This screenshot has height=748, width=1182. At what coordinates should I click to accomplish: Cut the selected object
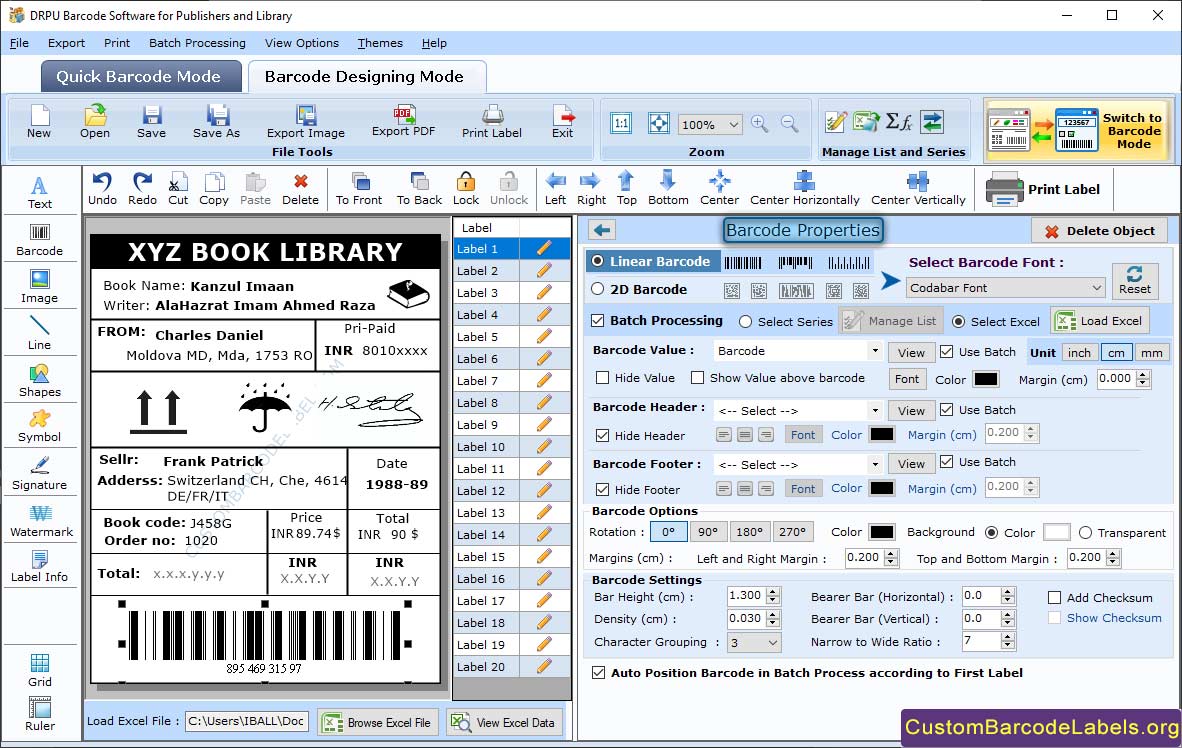pos(178,189)
